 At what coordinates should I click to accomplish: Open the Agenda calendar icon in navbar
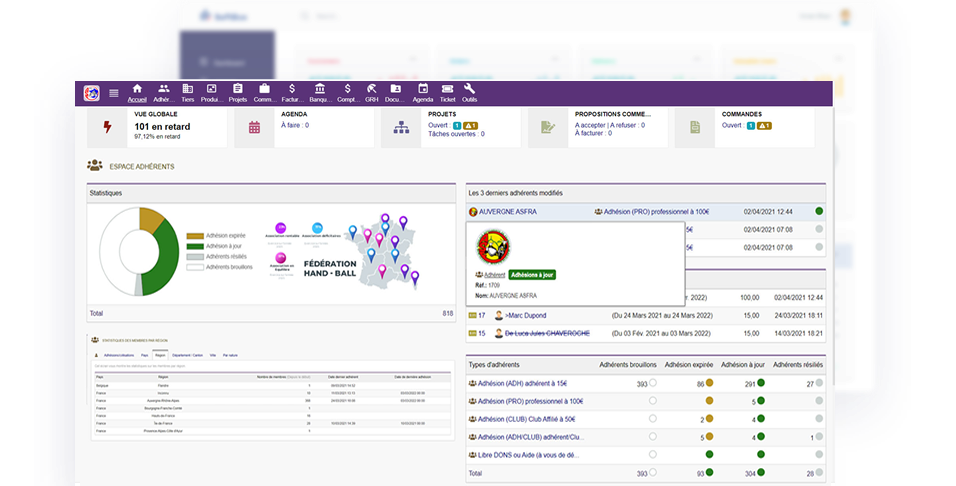[423, 89]
